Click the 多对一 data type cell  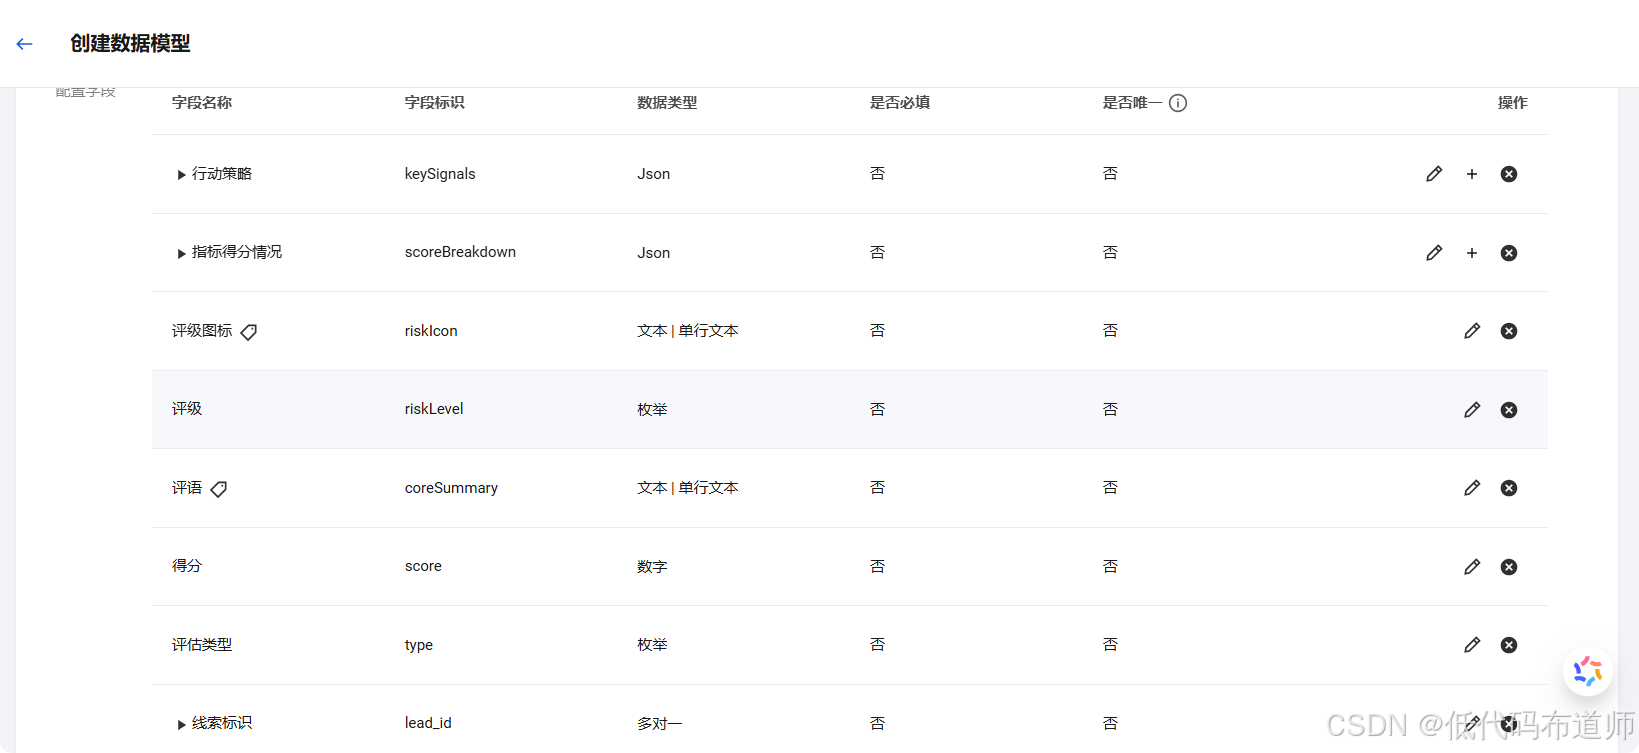click(x=660, y=724)
